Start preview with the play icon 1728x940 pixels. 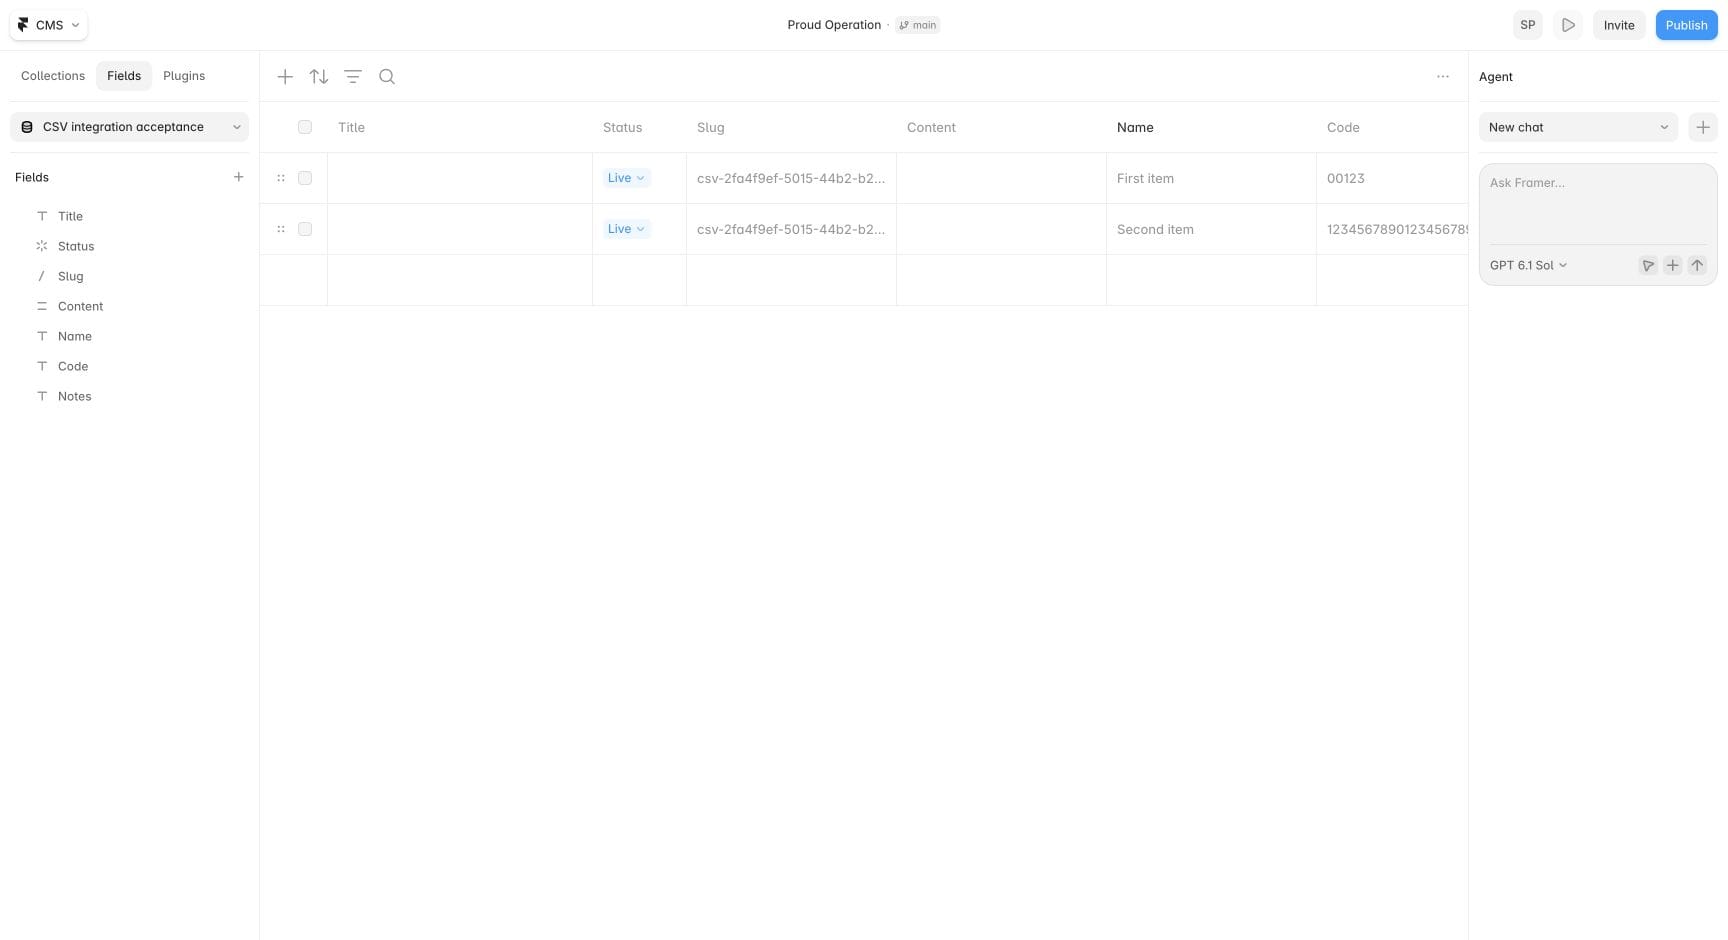(x=1568, y=25)
